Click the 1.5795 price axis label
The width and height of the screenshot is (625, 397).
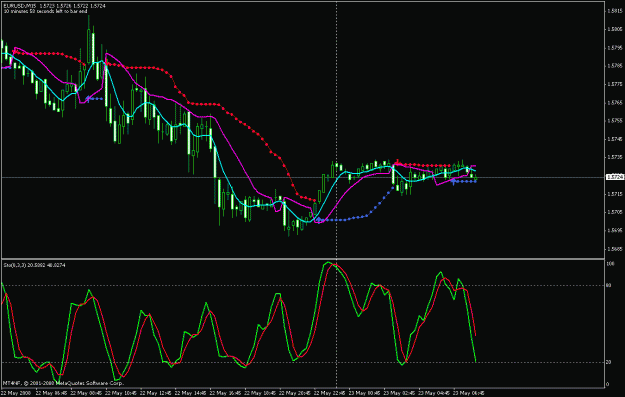point(615,48)
